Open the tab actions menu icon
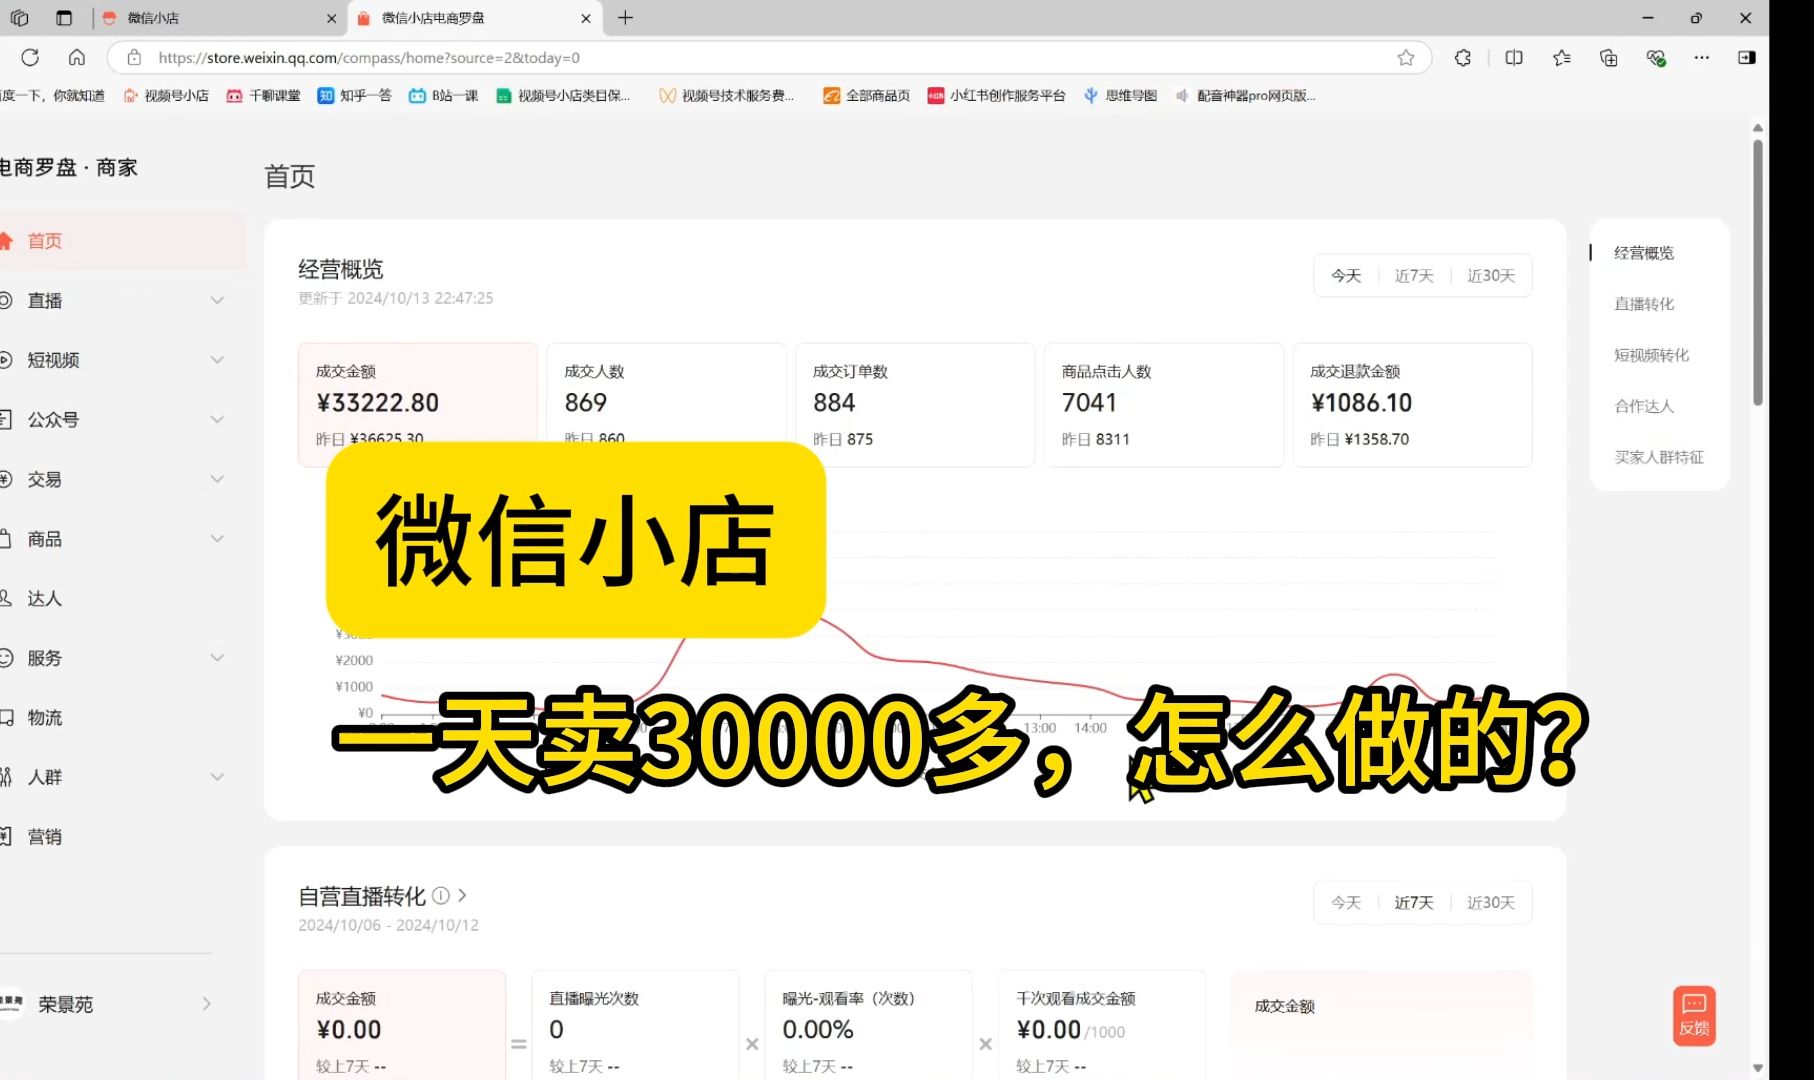 pos(64,18)
